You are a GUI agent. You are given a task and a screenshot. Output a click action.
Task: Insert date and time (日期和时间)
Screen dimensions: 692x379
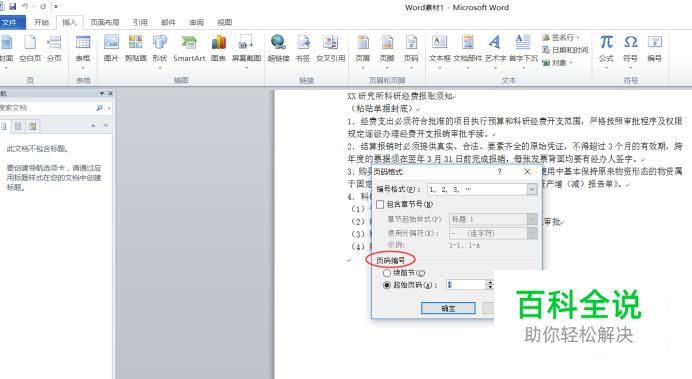pyautogui.click(x=565, y=50)
